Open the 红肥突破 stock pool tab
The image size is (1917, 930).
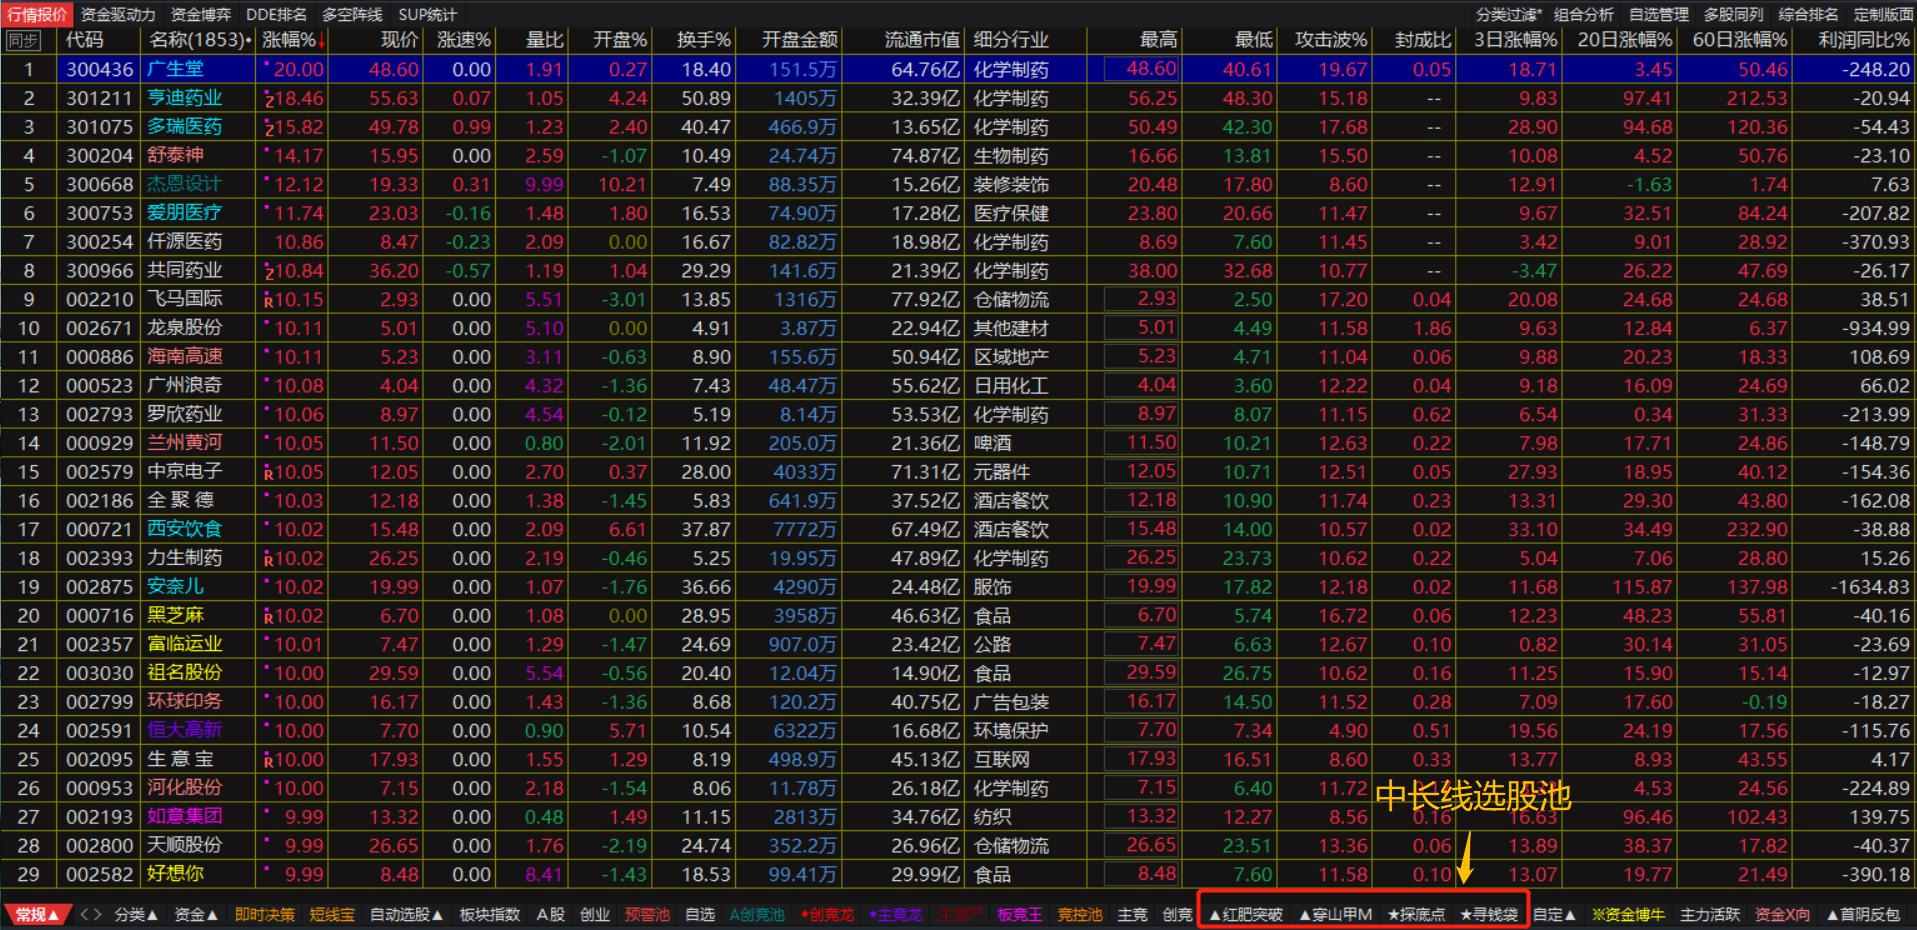1245,914
